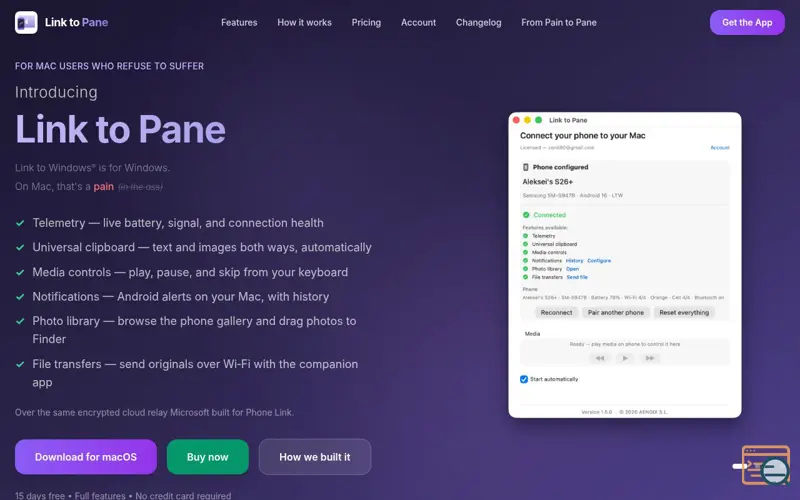The height and width of the screenshot is (500, 800).
Task: Click the encrypted cloud relay sentence
Action: tap(154, 412)
